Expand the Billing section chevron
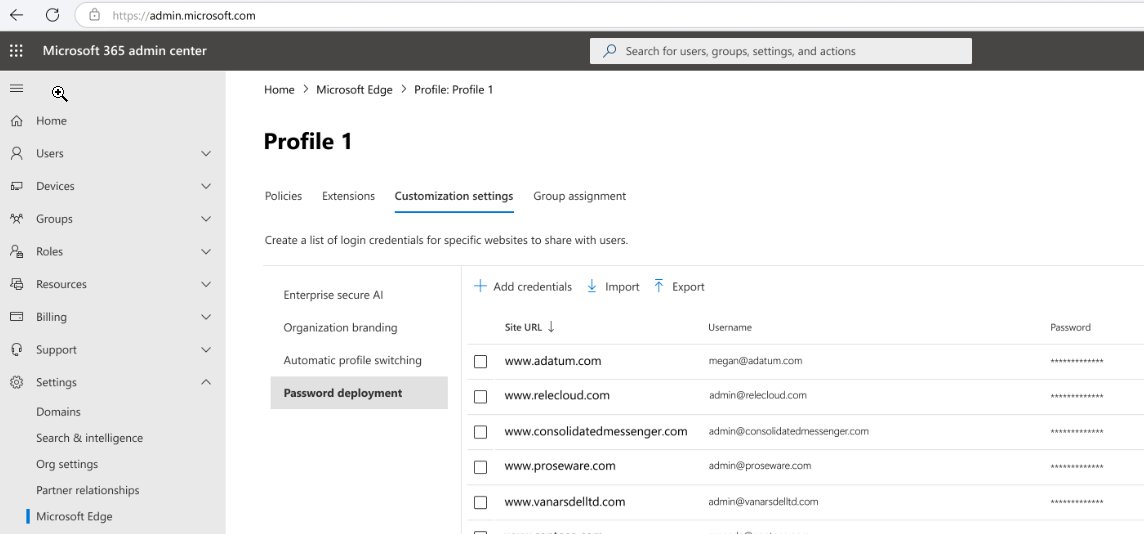 [206, 317]
